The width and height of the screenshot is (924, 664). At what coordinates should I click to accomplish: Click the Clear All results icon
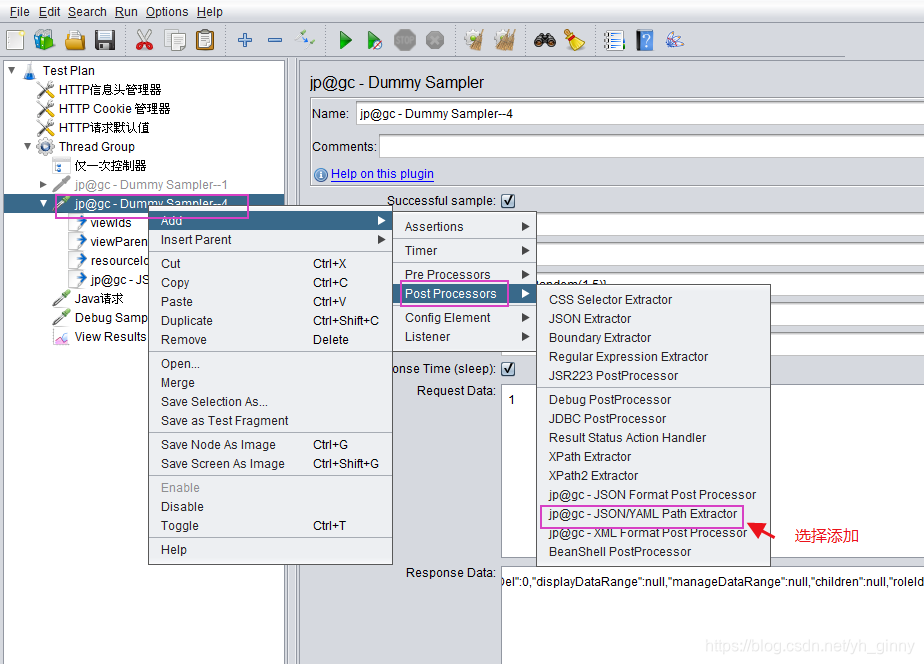pos(505,40)
